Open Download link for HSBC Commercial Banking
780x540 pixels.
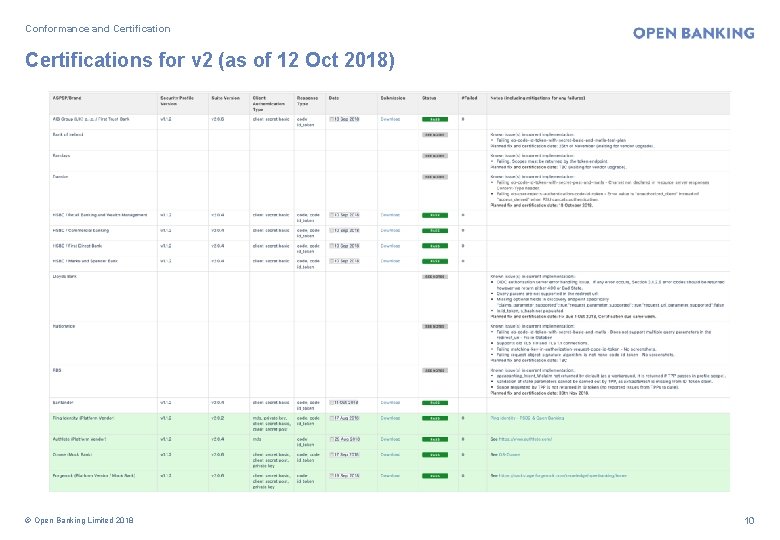[390, 231]
